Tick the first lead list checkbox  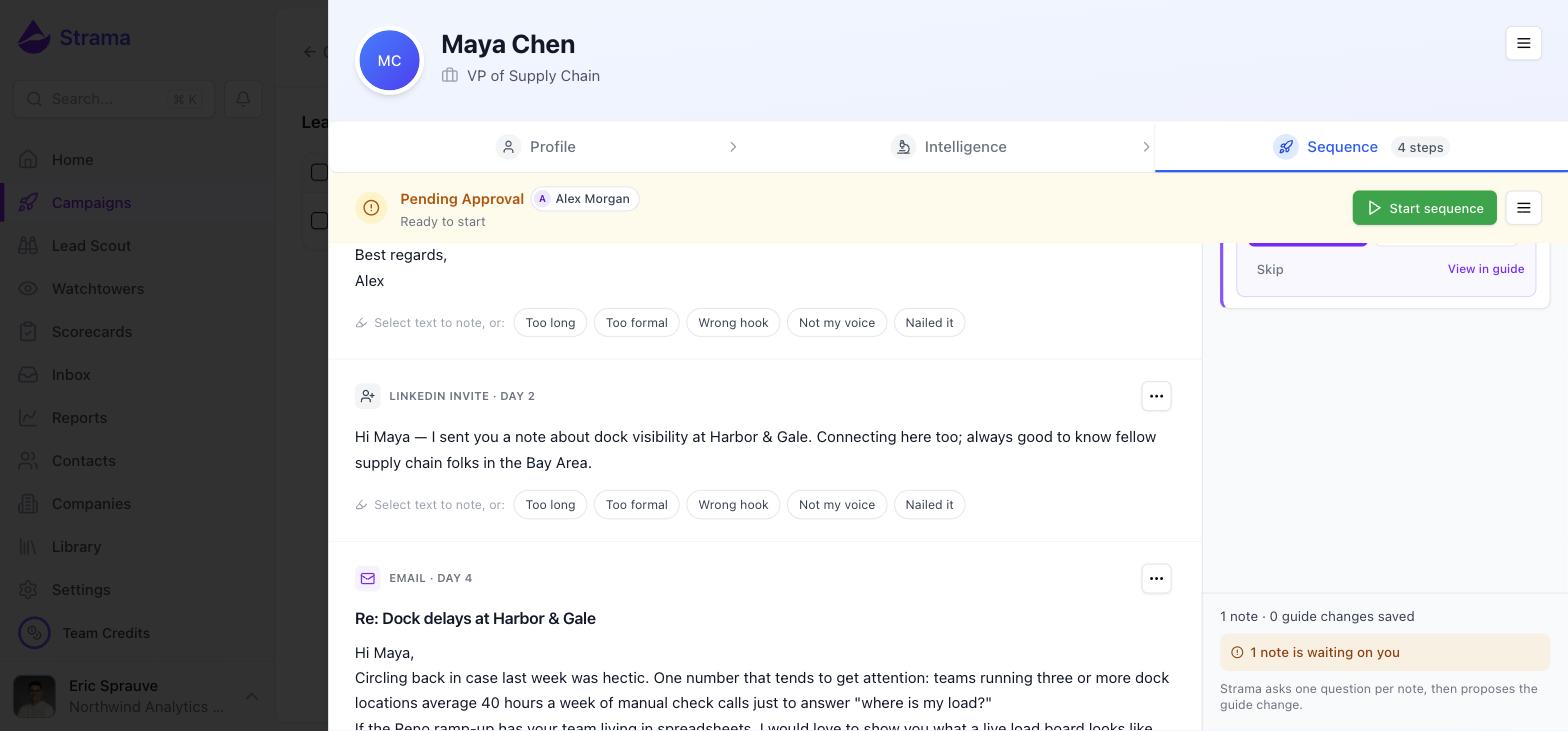319,172
